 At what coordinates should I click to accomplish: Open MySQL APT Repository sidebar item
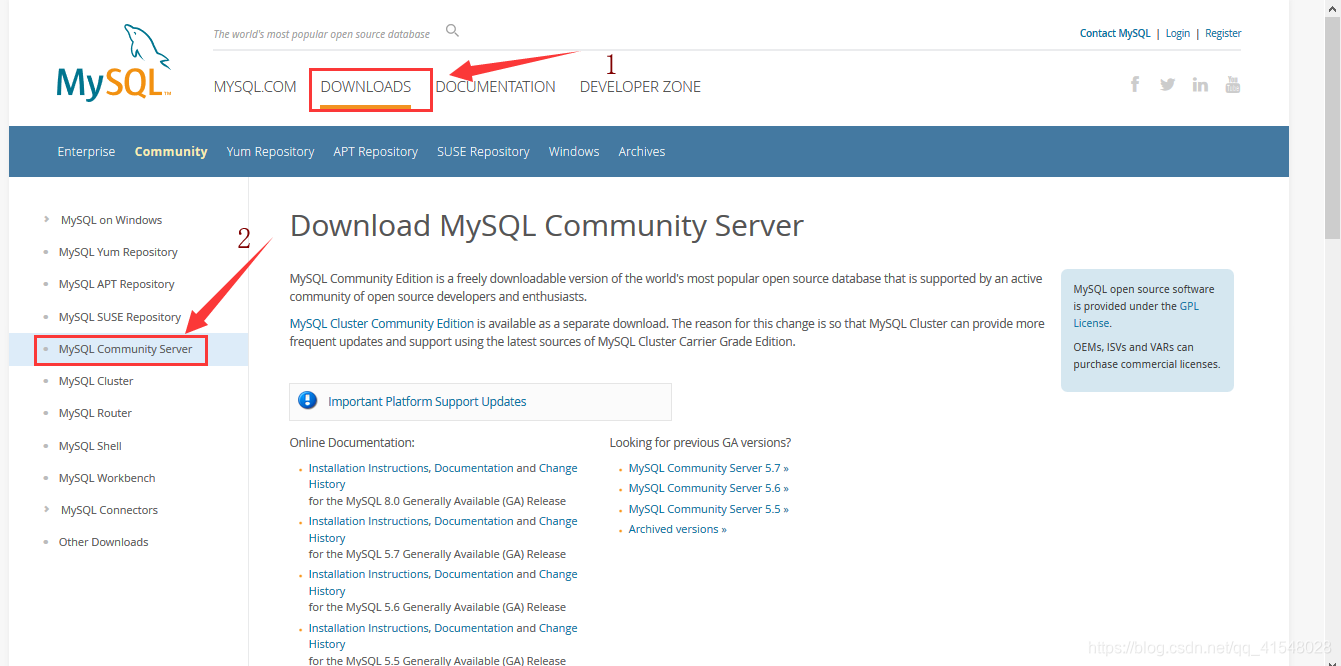pyautogui.click(x=116, y=284)
